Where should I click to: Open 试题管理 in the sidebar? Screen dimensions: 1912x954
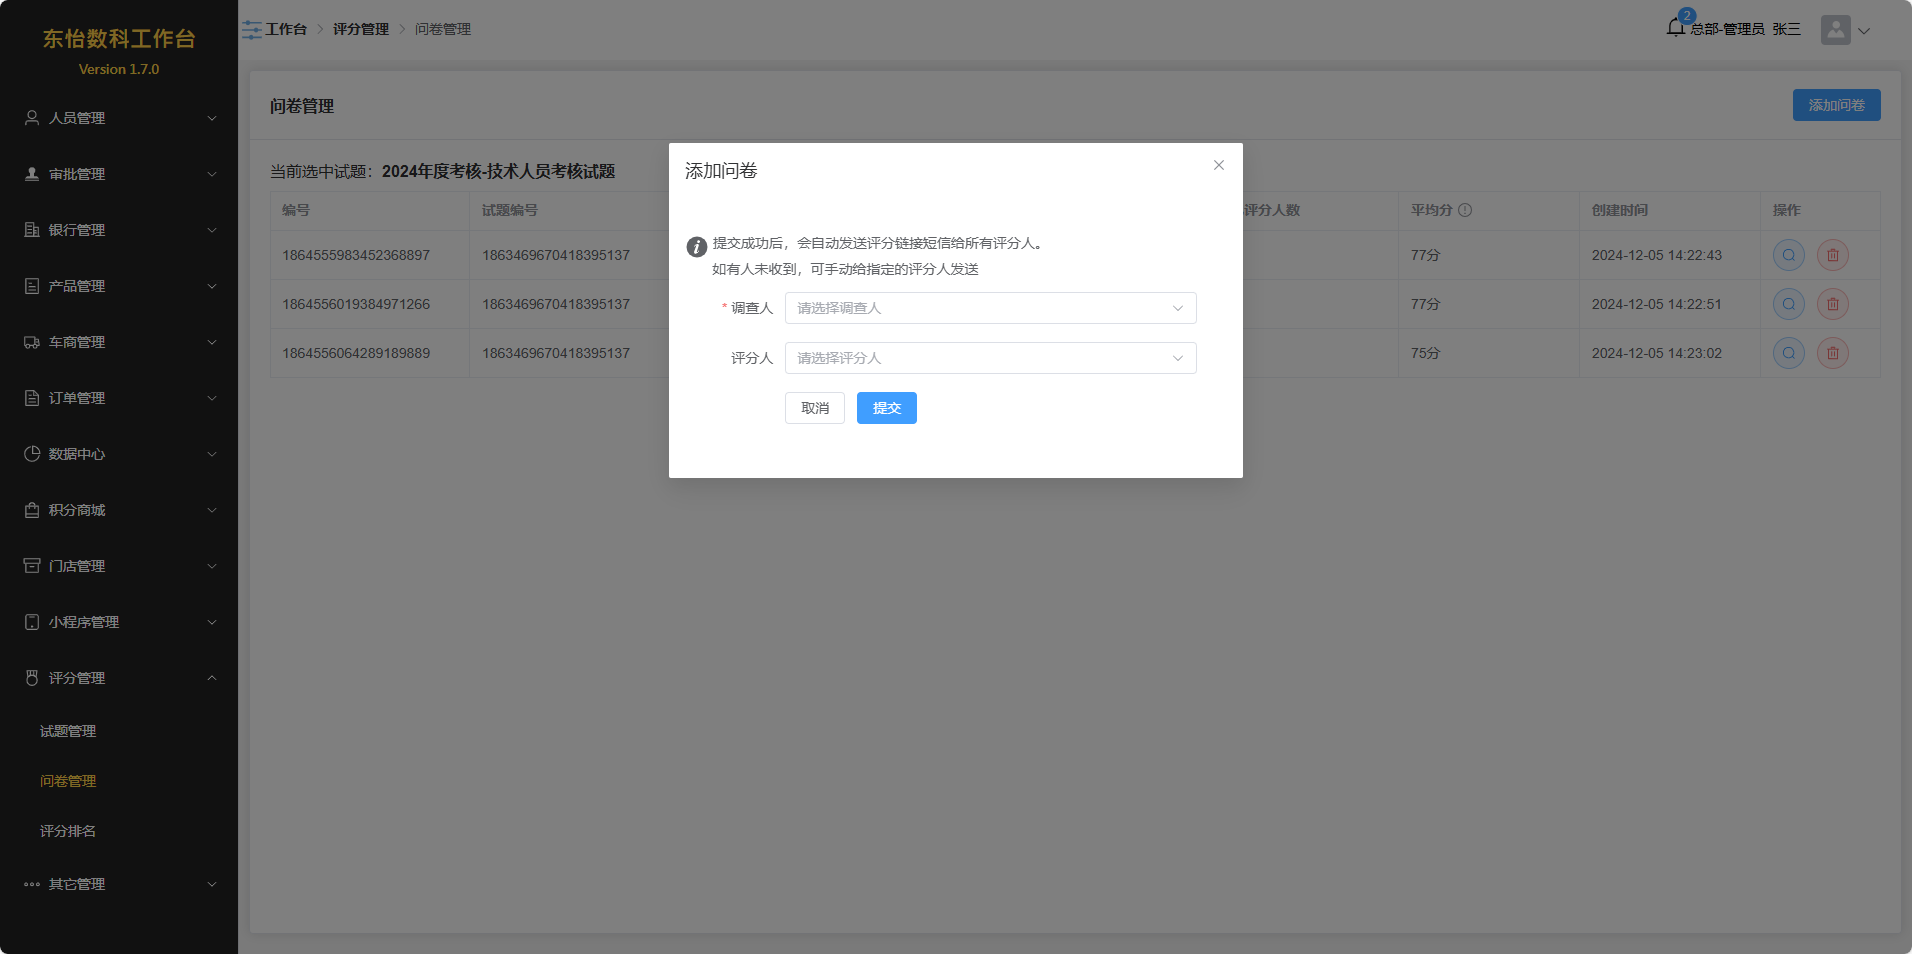(68, 731)
